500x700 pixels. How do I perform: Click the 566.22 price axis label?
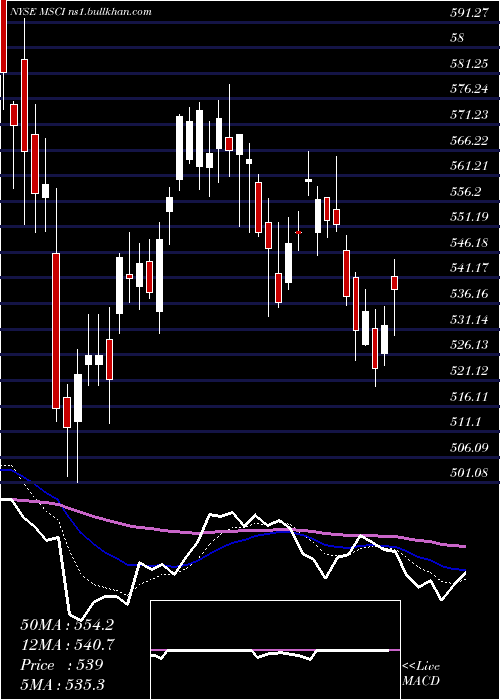pyautogui.click(x=469, y=141)
